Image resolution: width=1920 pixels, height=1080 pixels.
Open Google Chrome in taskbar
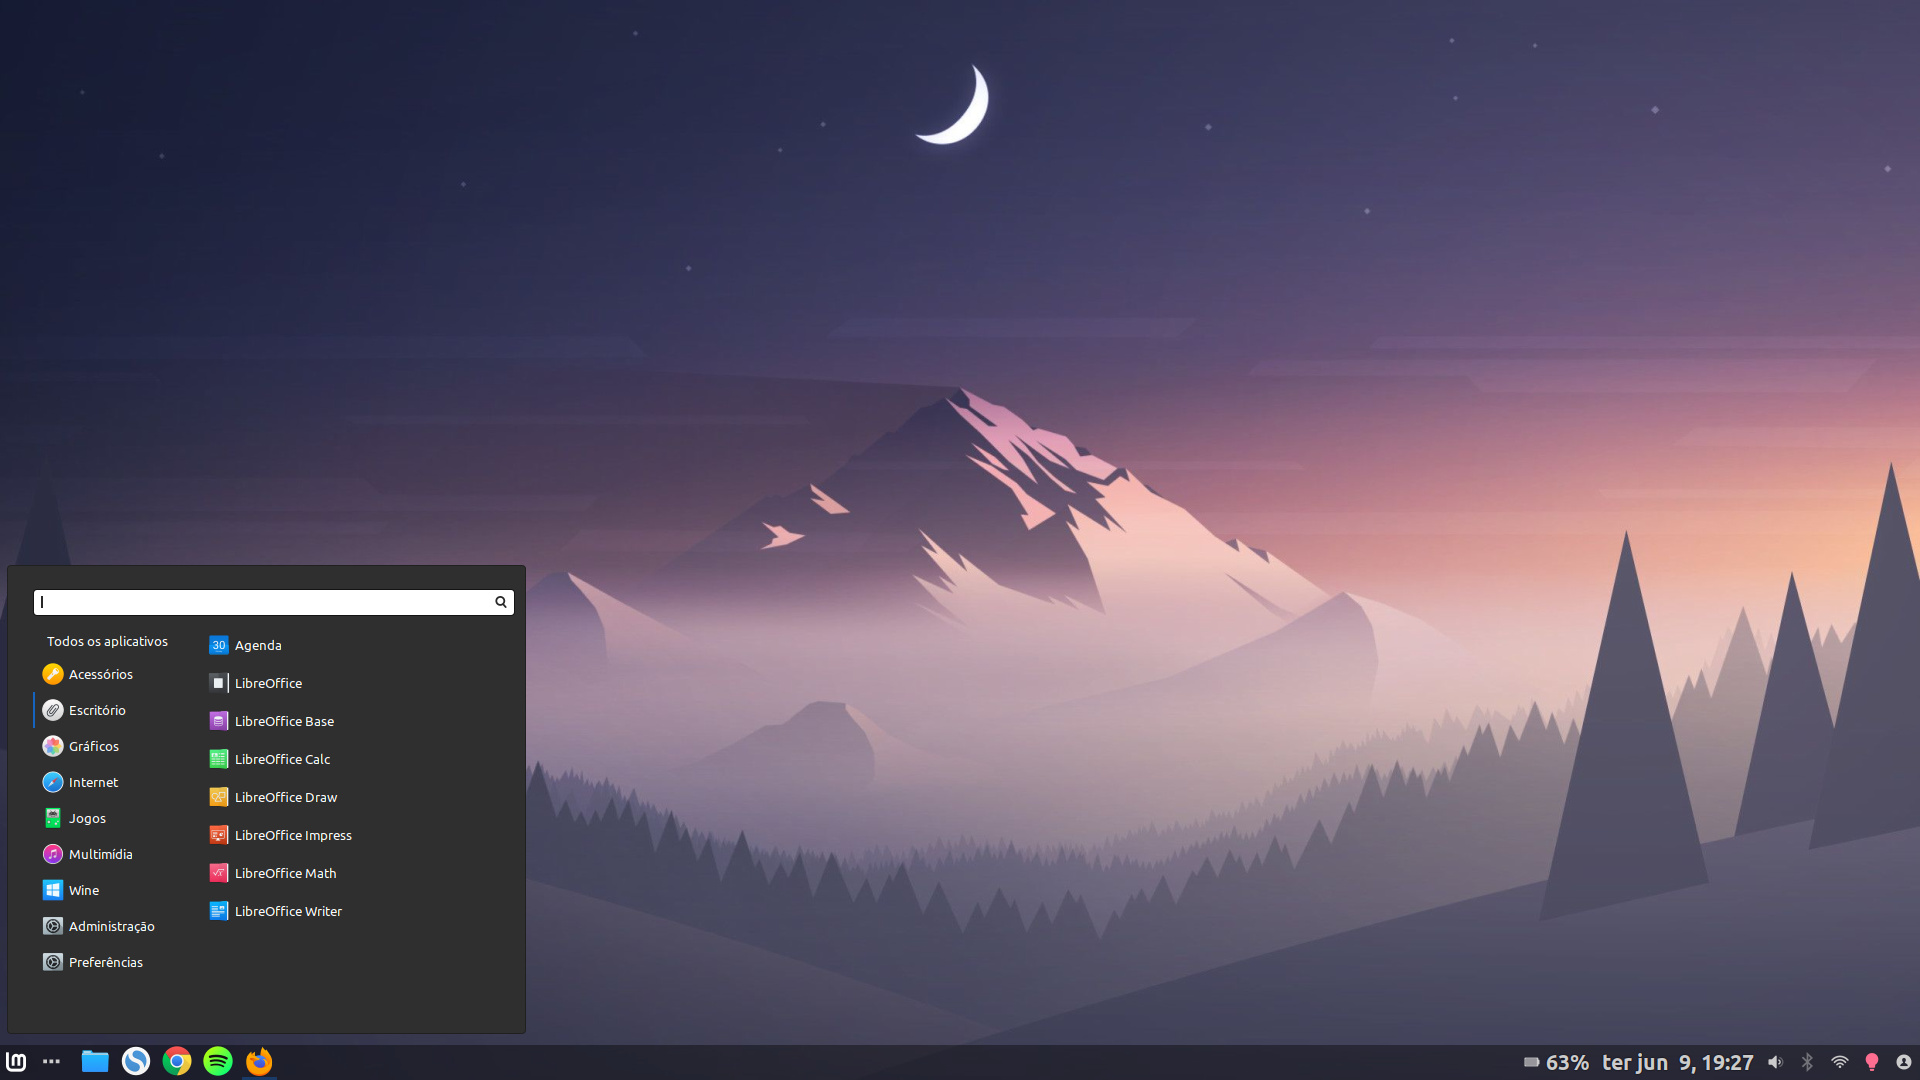click(177, 1061)
